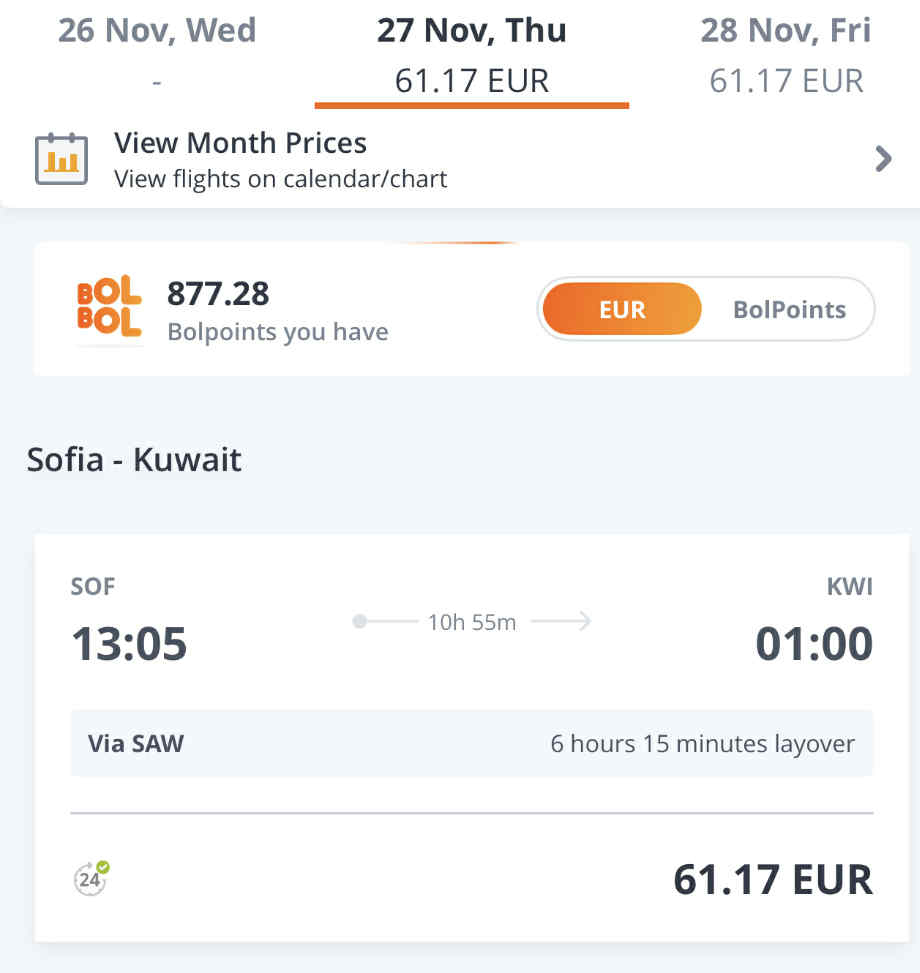Viewport: 920px width, 973px height.
Task: Click the 877.28 Bolpoints balance
Action: (218, 294)
